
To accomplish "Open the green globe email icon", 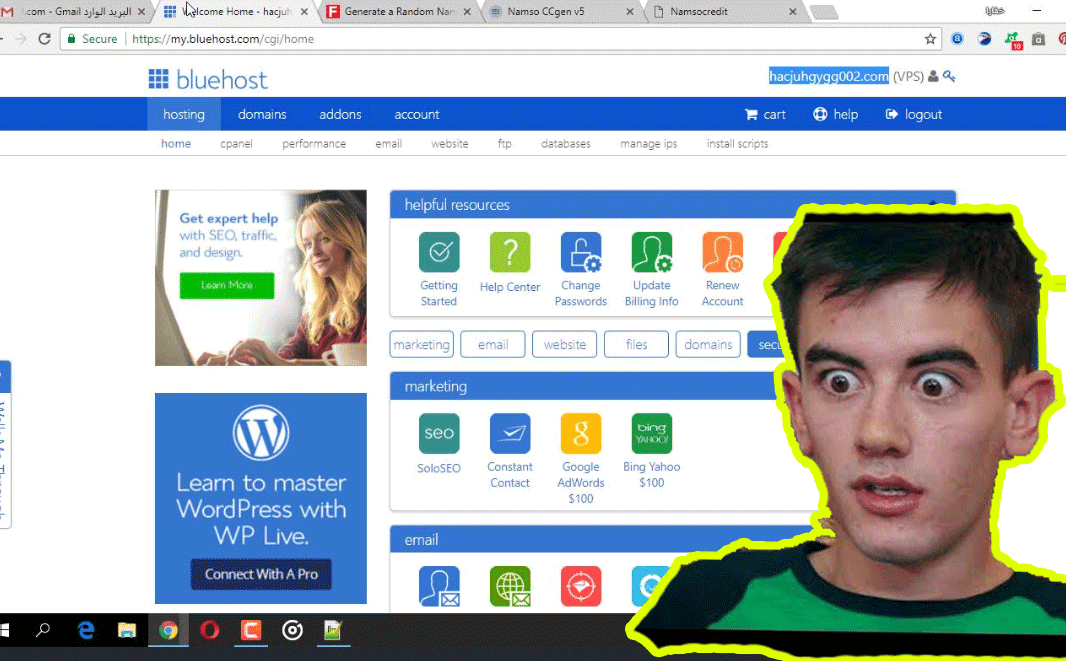I will pyautogui.click(x=510, y=586).
